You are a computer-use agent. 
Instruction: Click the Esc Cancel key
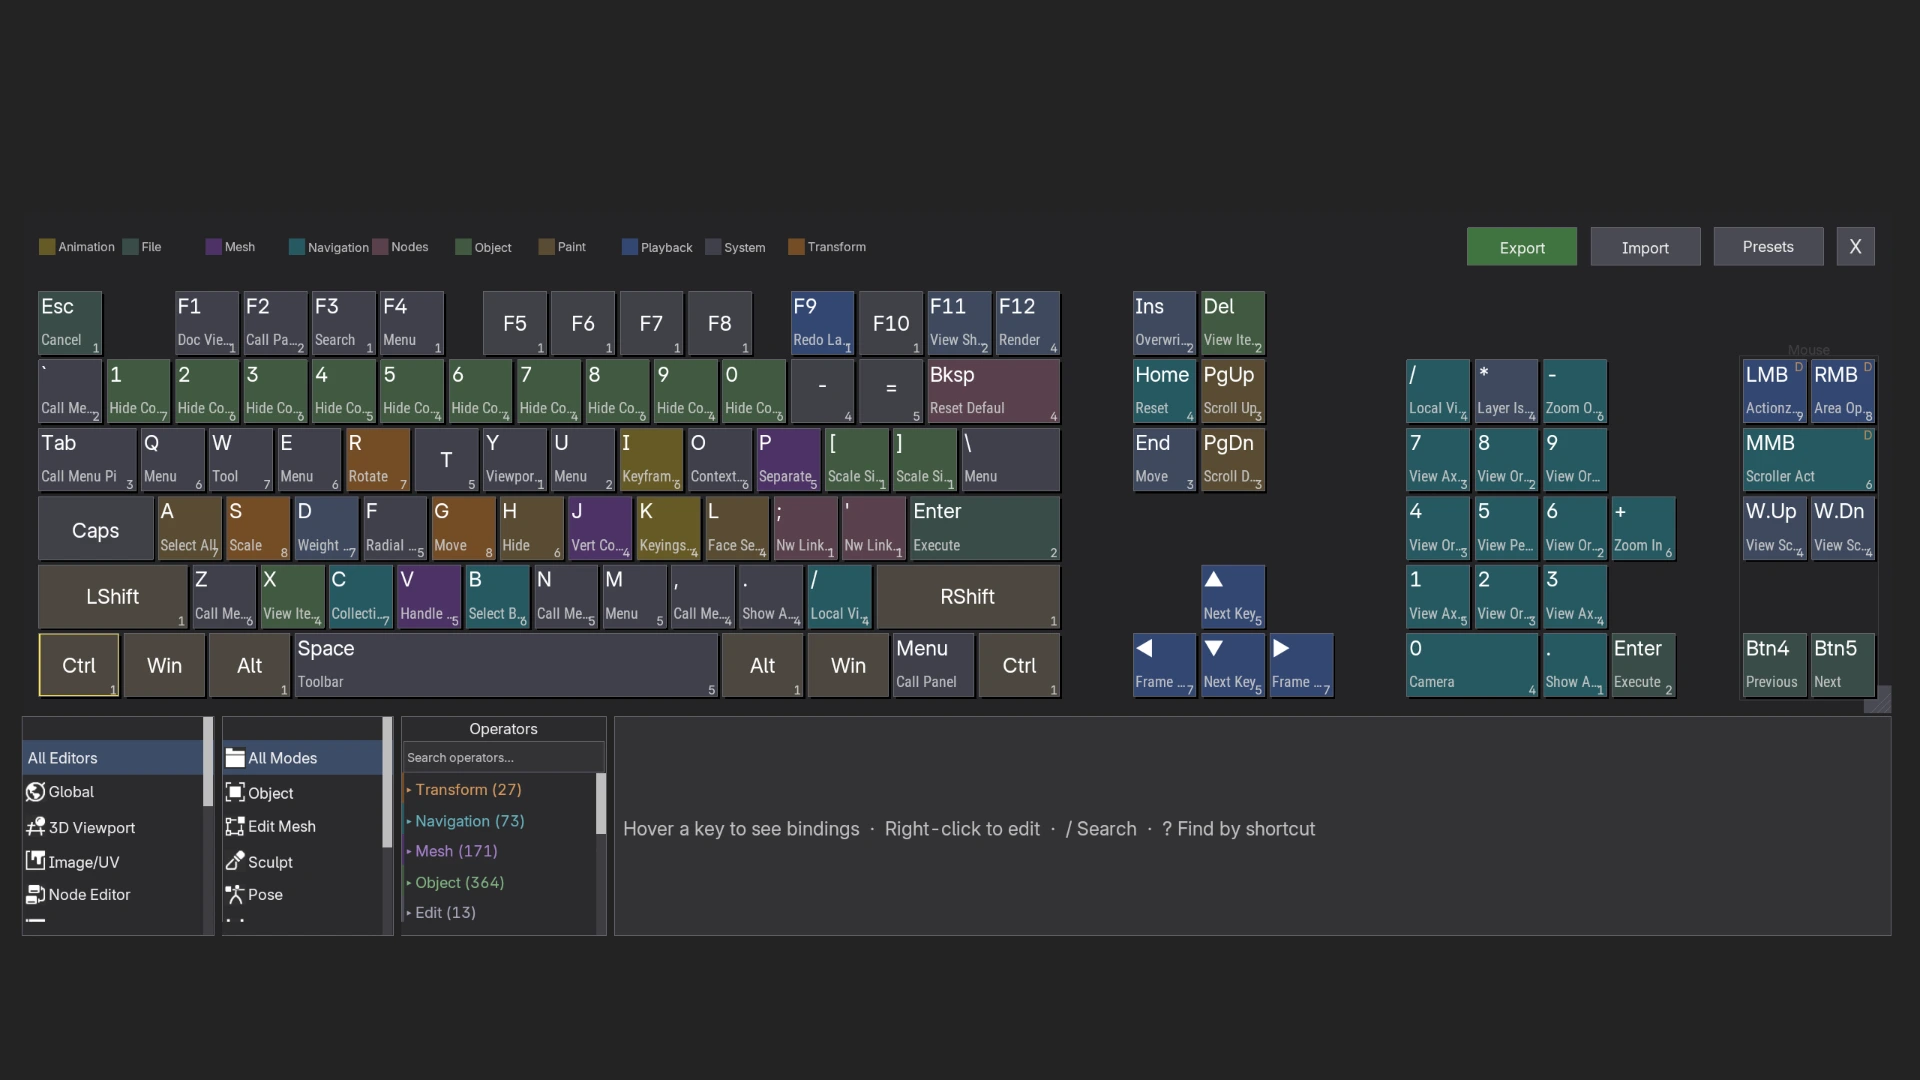pyautogui.click(x=70, y=323)
